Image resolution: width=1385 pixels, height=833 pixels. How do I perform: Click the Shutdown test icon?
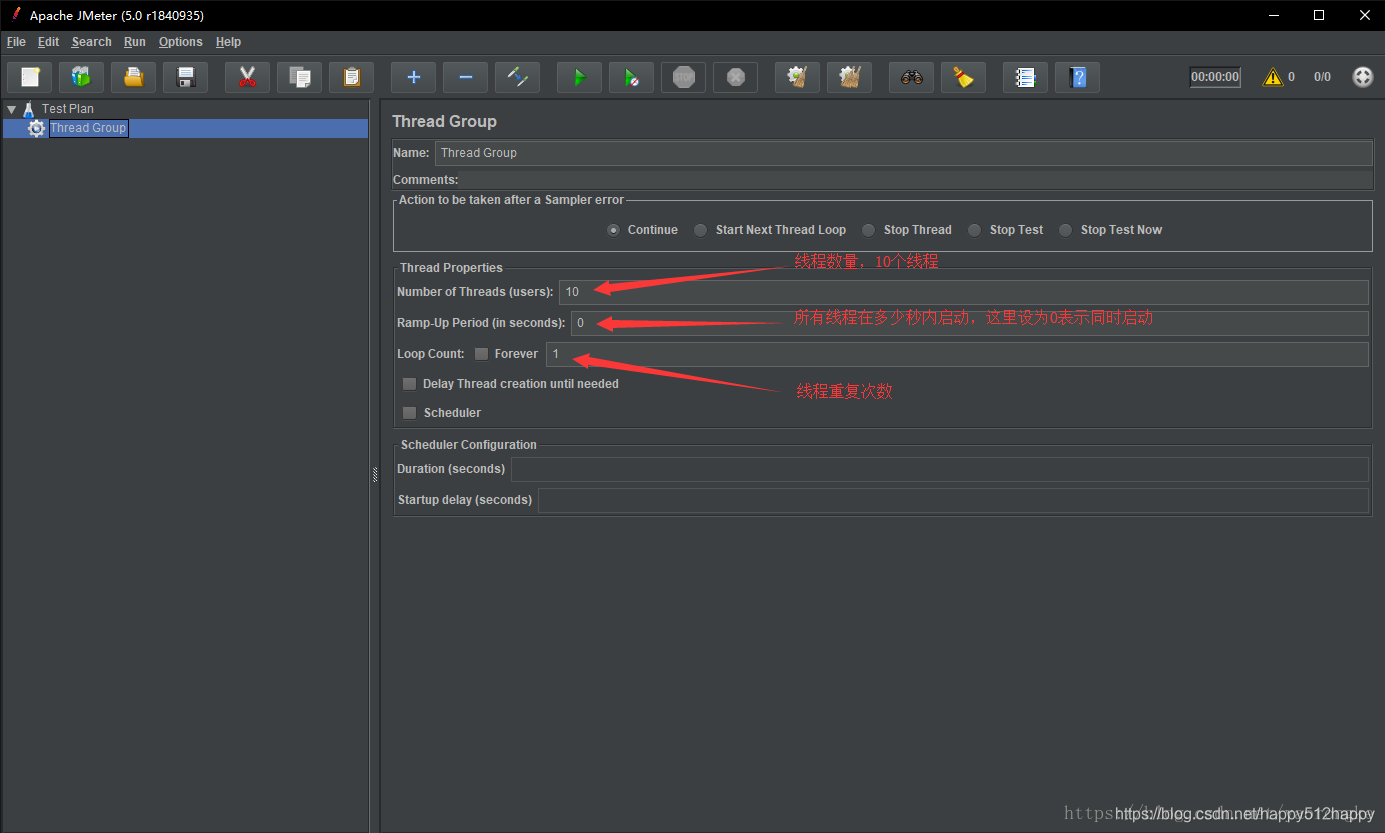coord(735,77)
